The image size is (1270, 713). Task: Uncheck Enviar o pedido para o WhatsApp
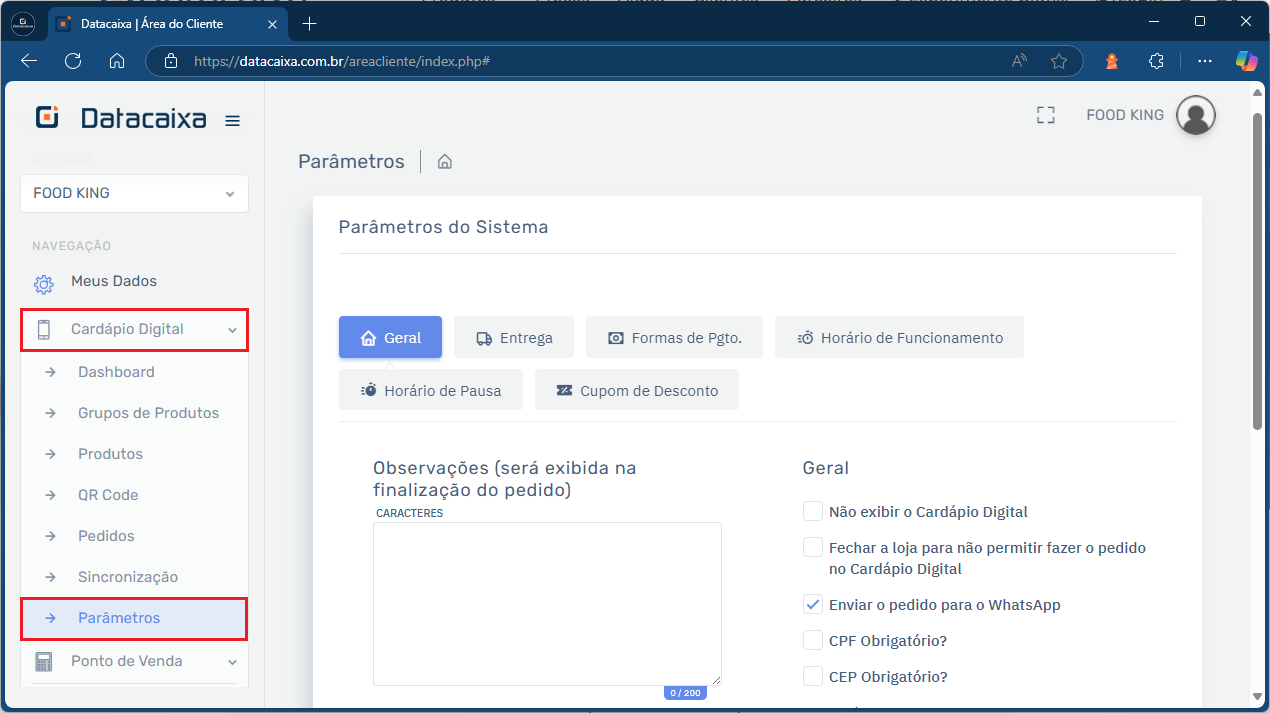[813, 605]
